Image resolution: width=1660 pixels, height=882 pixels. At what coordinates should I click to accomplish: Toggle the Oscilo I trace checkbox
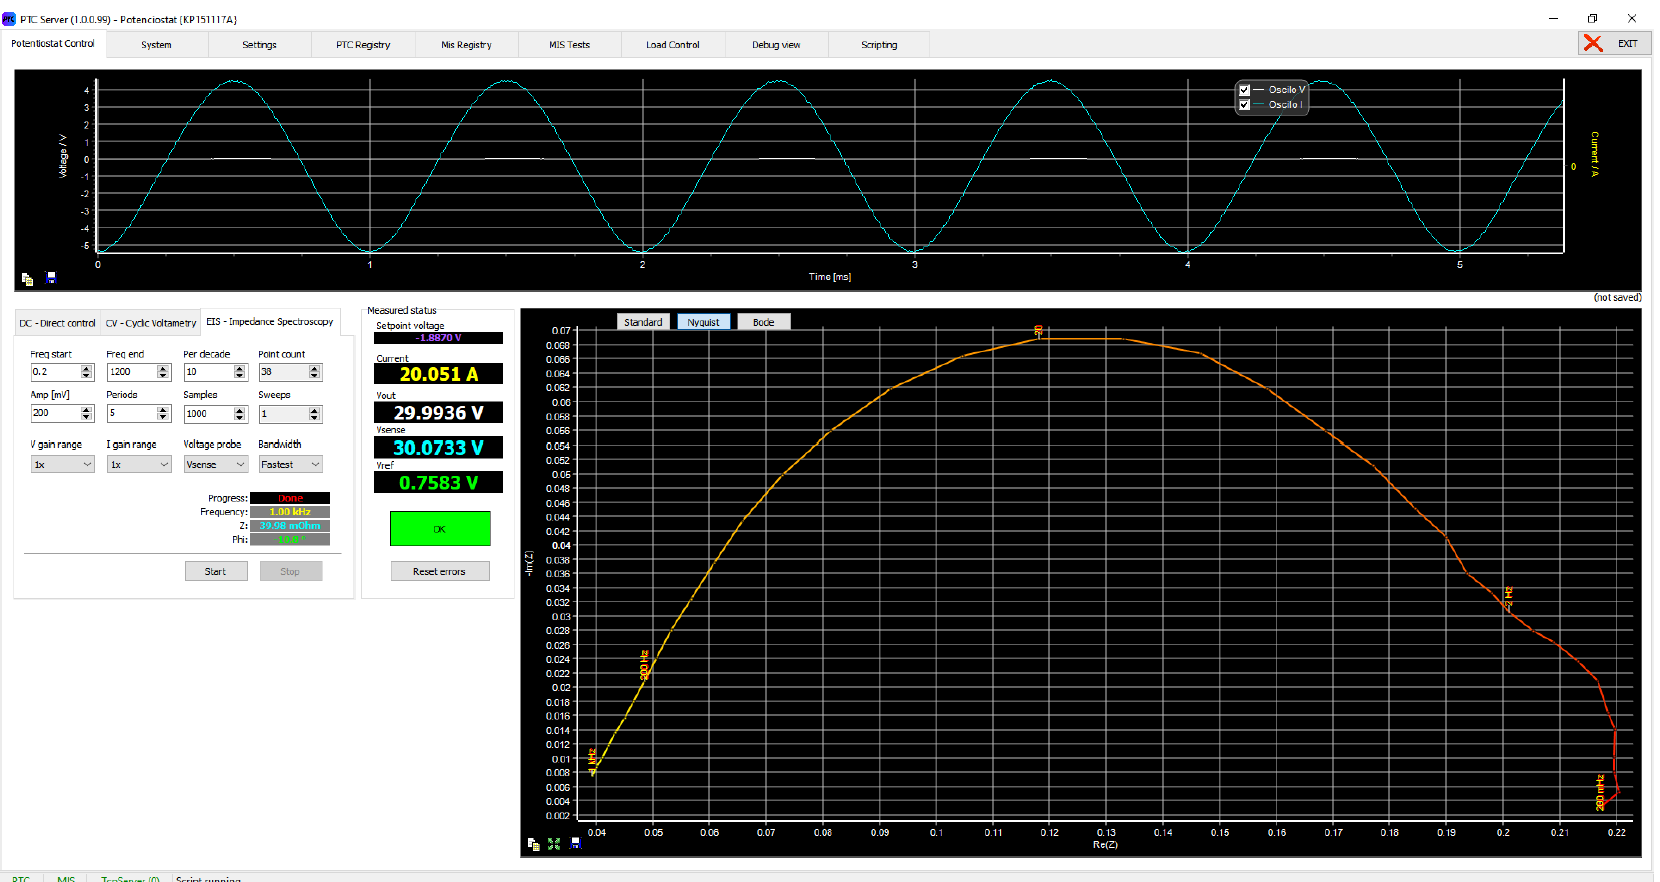point(1244,105)
